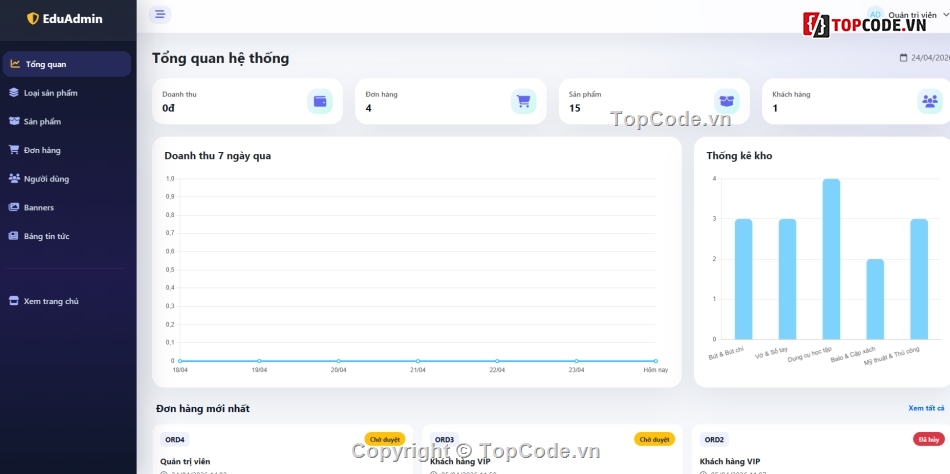Click the 21/04 data point on revenue chart
950x474 pixels.
(418, 361)
